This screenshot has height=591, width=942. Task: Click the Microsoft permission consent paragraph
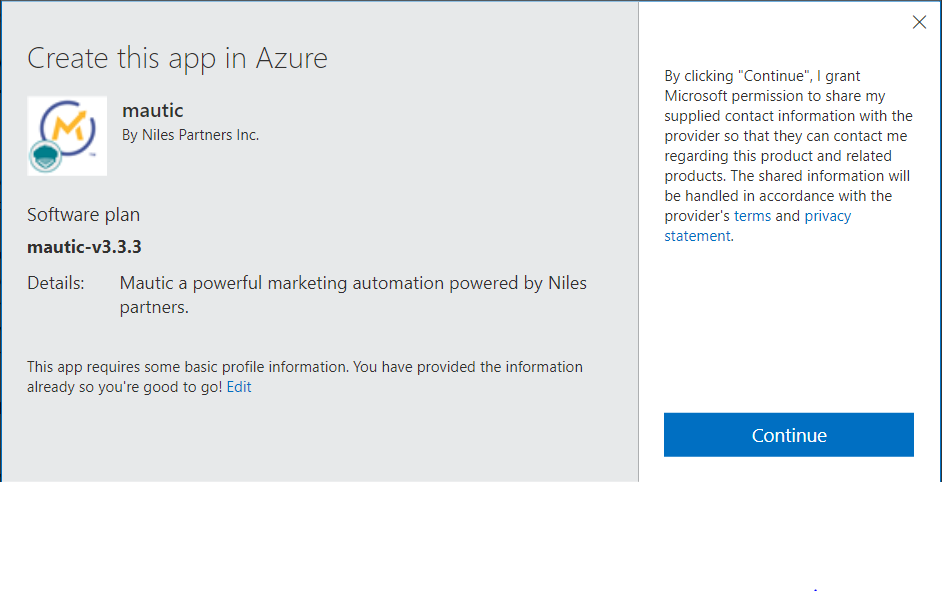point(788,146)
